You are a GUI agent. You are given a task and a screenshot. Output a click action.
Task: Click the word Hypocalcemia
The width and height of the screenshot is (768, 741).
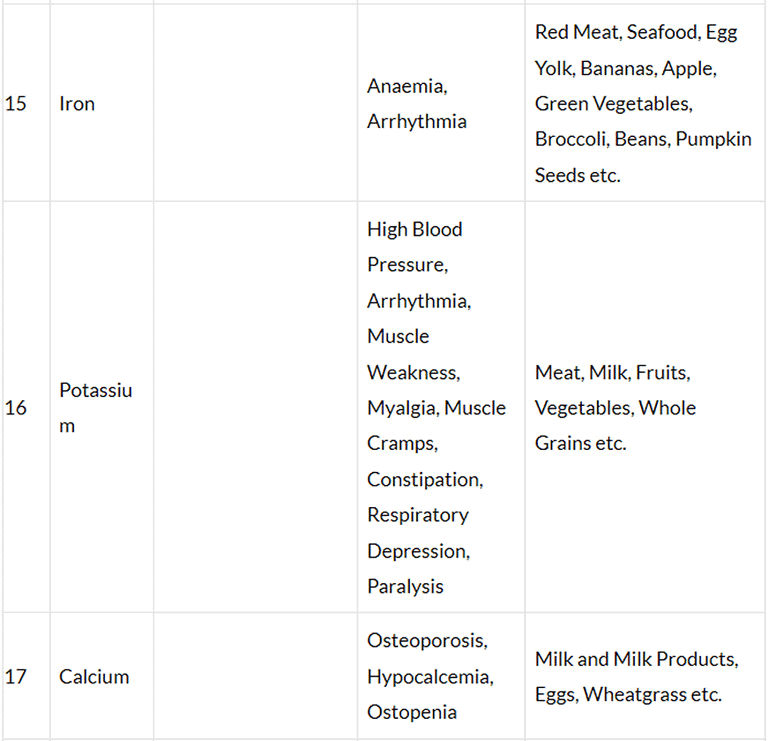click(429, 677)
